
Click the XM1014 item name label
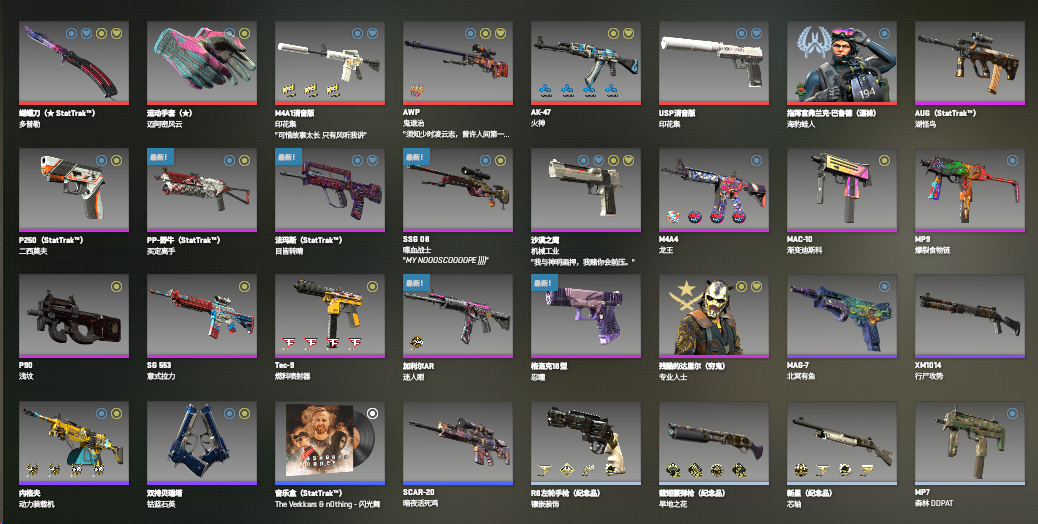click(928, 365)
